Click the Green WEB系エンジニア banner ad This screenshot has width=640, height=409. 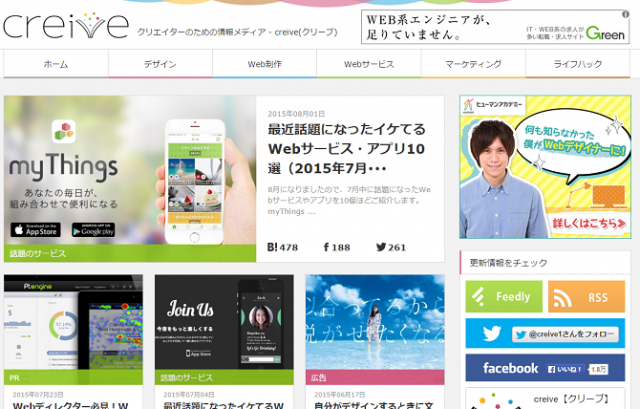pos(495,27)
